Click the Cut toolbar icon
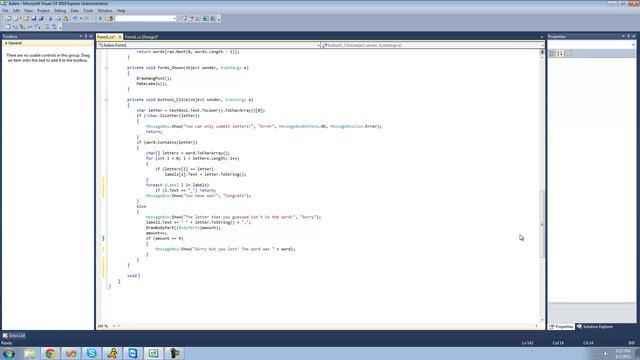 point(51,18)
